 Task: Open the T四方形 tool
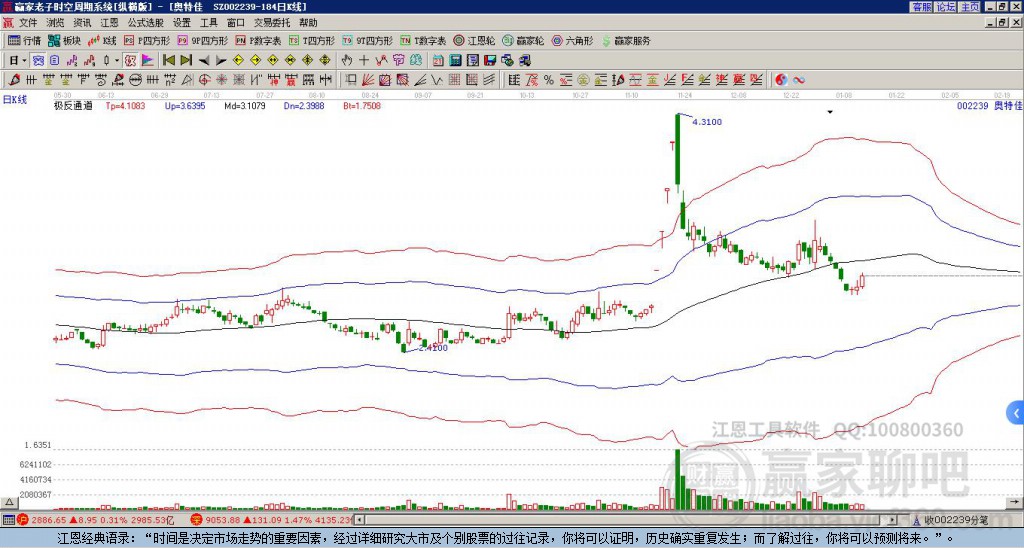coord(312,40)
